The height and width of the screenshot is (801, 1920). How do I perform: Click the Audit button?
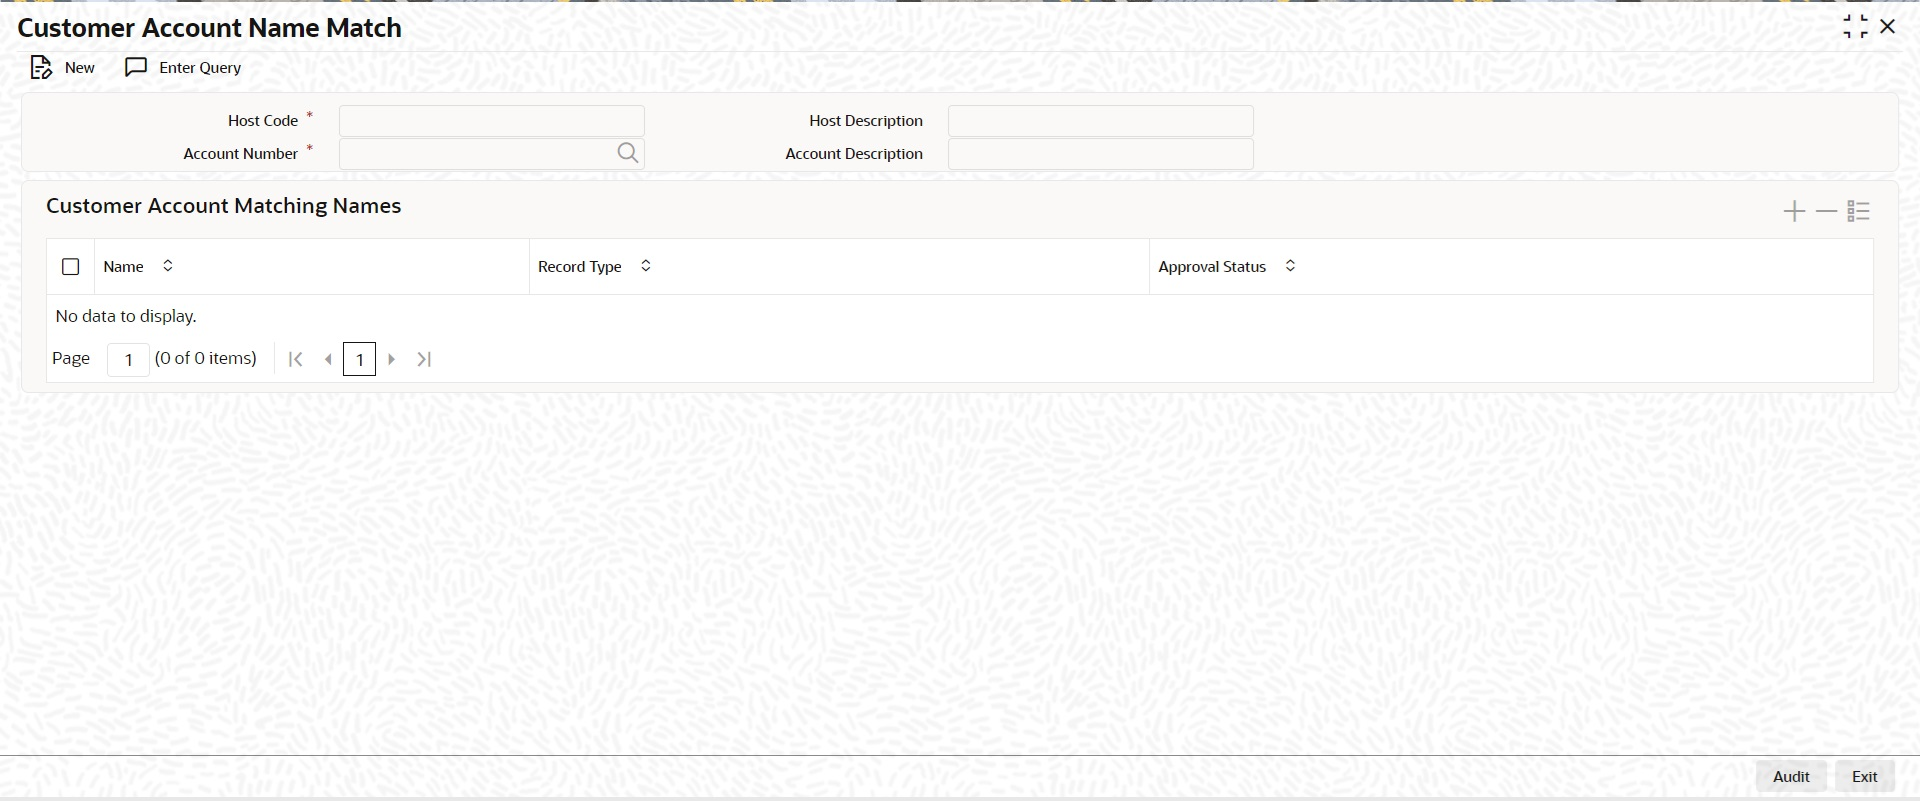pos(1791,777)
